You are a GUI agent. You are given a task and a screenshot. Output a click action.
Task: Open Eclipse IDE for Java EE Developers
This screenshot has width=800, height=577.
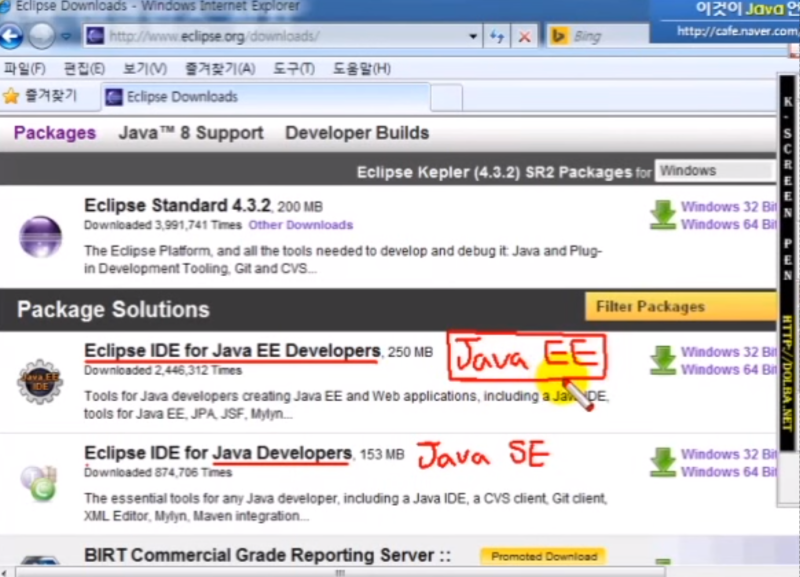coord(232,350)
